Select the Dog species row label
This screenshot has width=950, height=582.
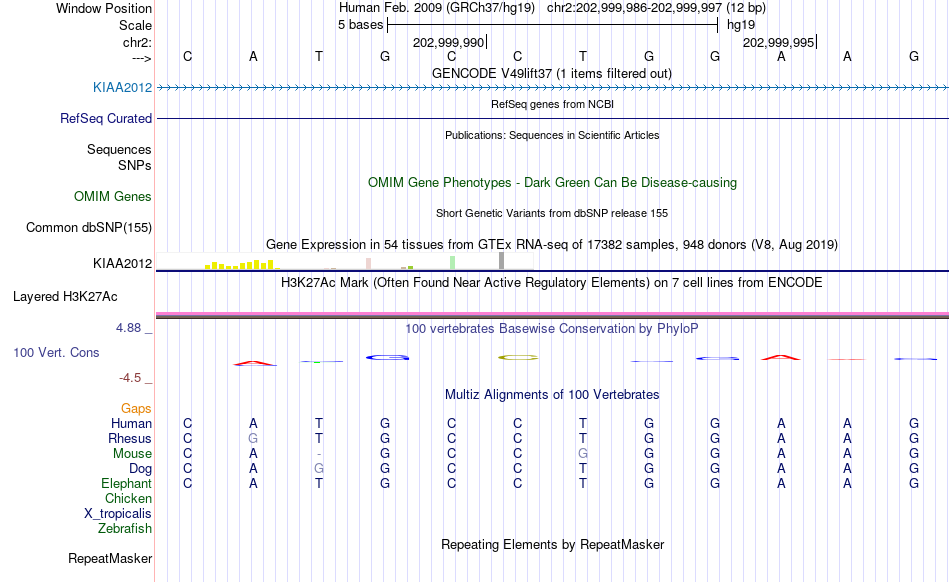point(141,469)
